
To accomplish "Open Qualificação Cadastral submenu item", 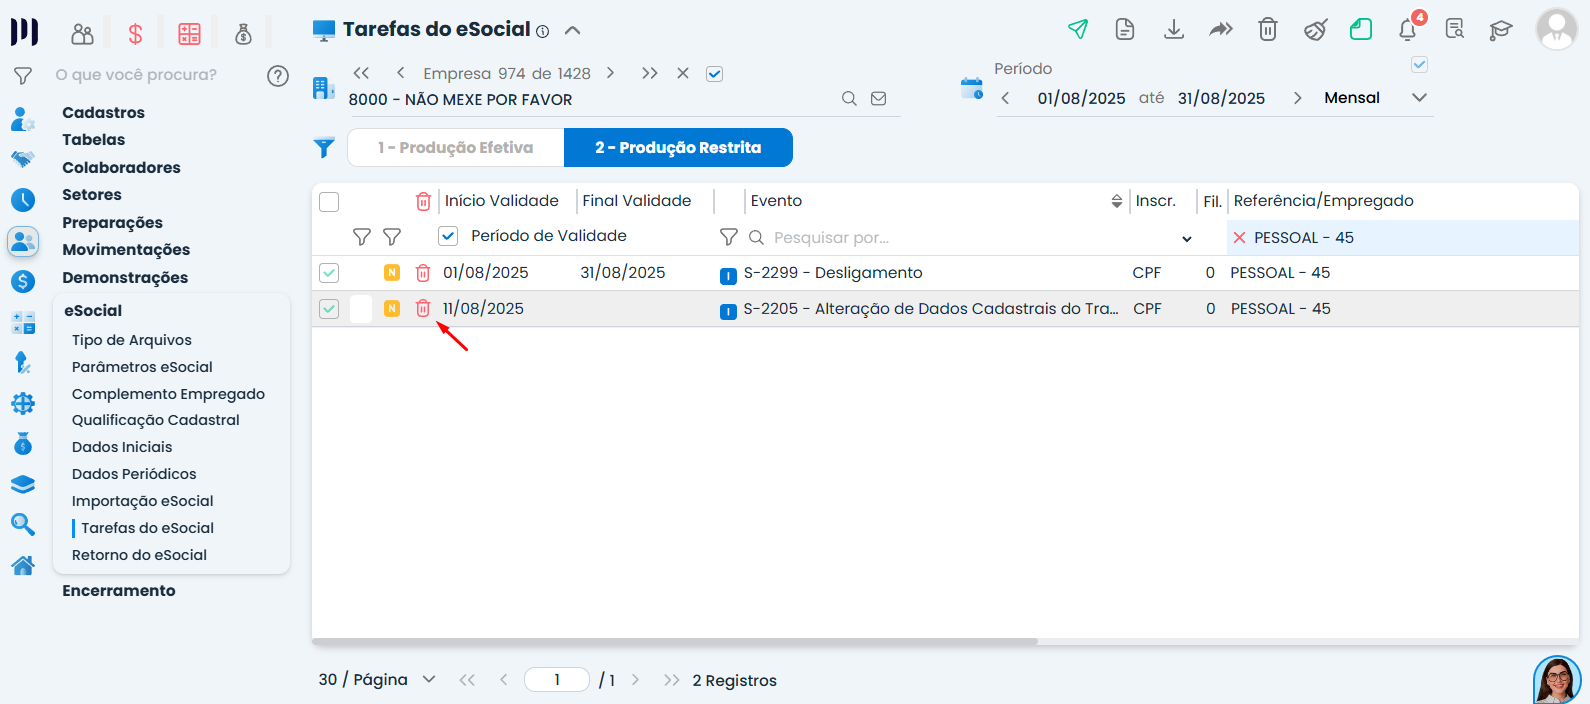I will click(155, 420).
